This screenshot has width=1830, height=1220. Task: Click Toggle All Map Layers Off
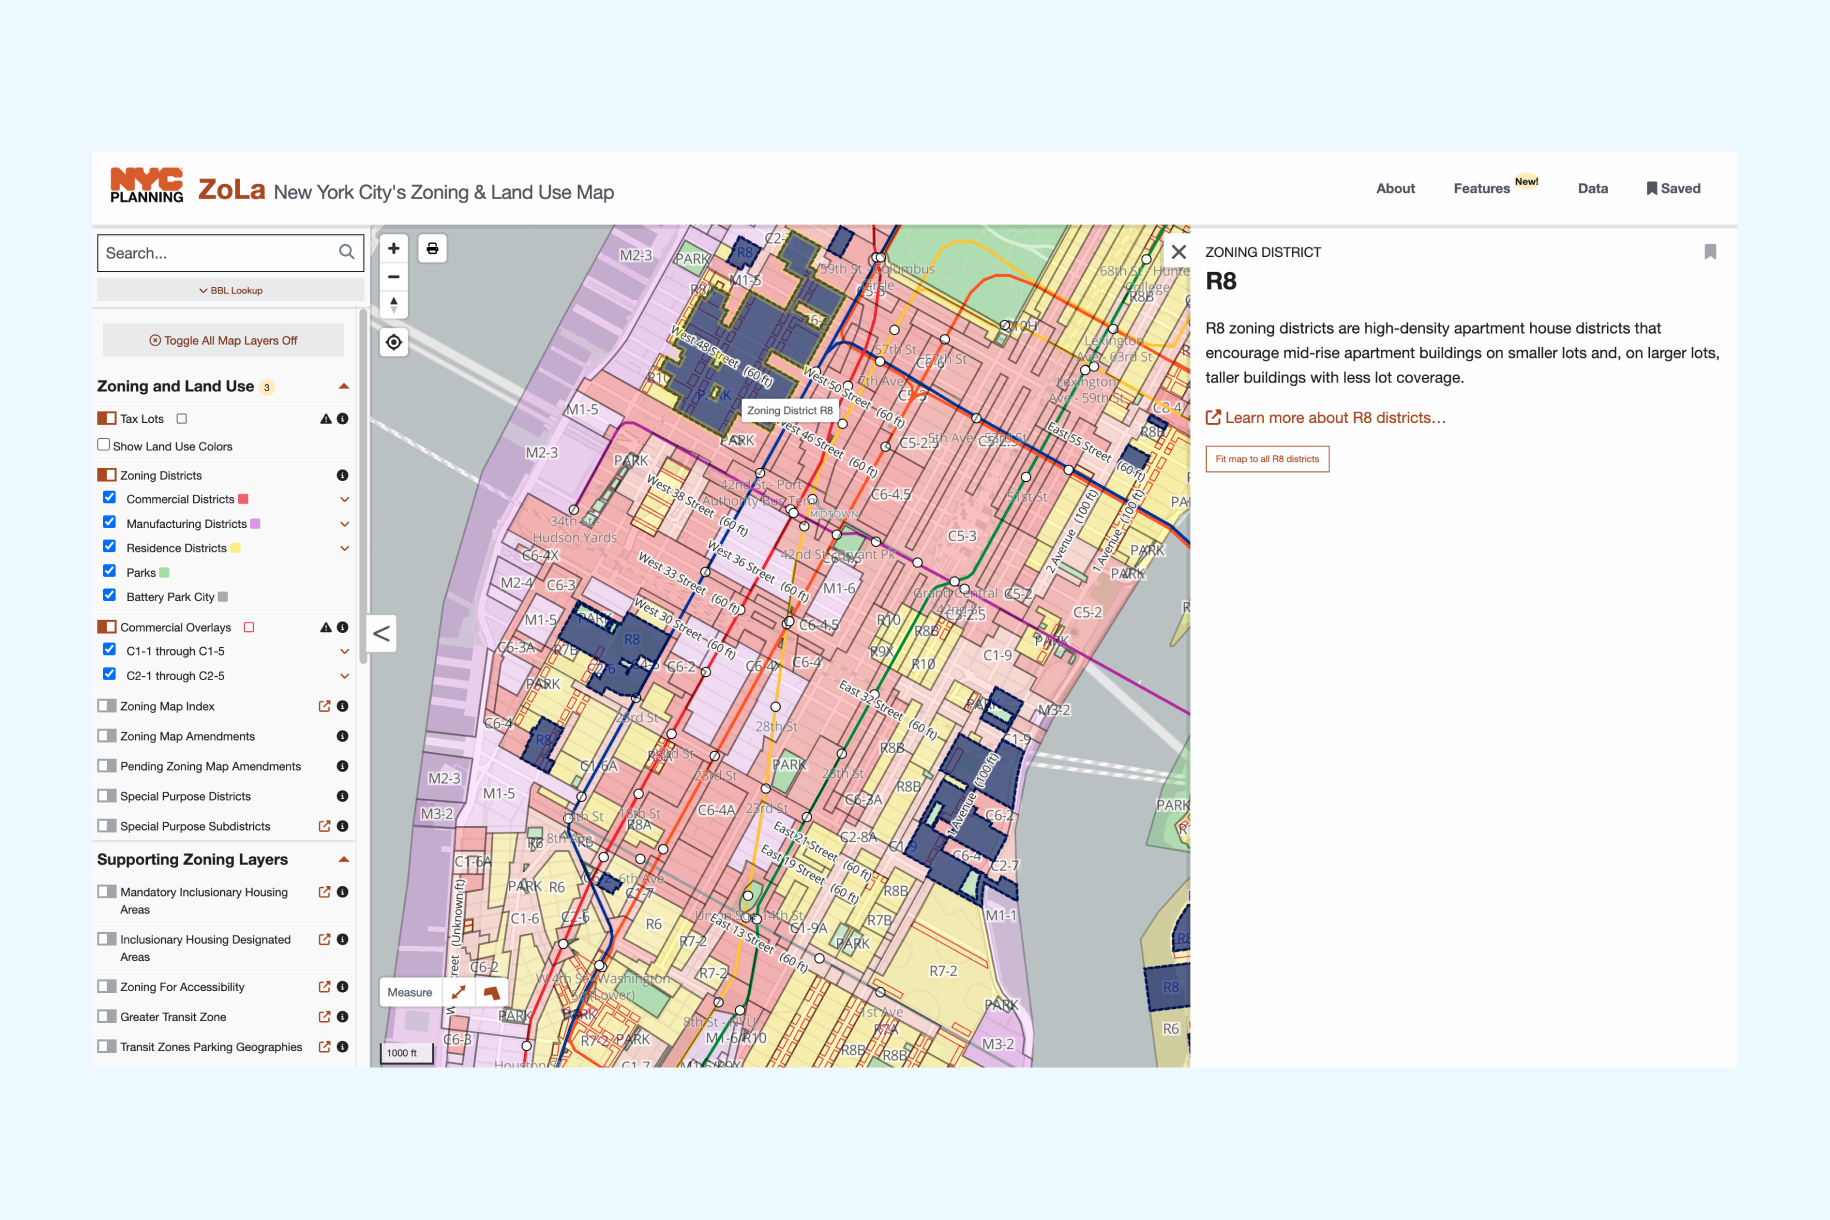[223, 340]
